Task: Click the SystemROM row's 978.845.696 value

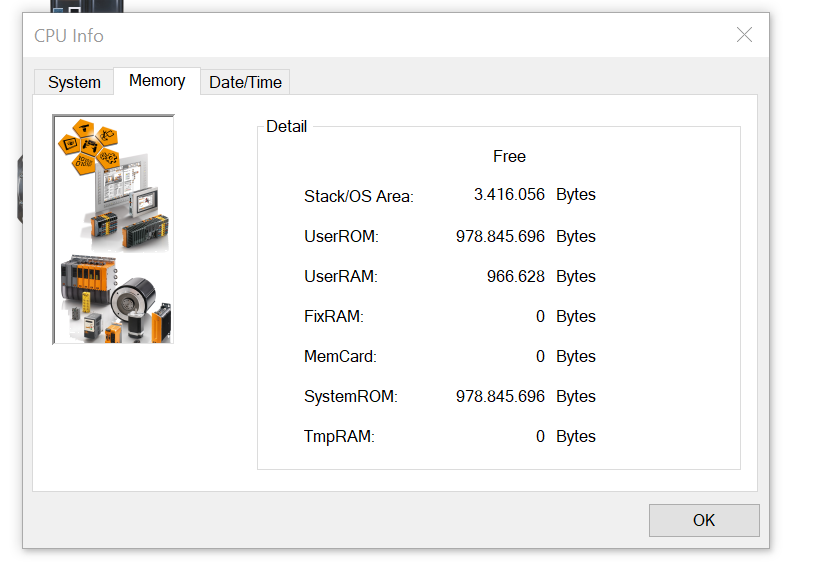Action: coord(500,396)
